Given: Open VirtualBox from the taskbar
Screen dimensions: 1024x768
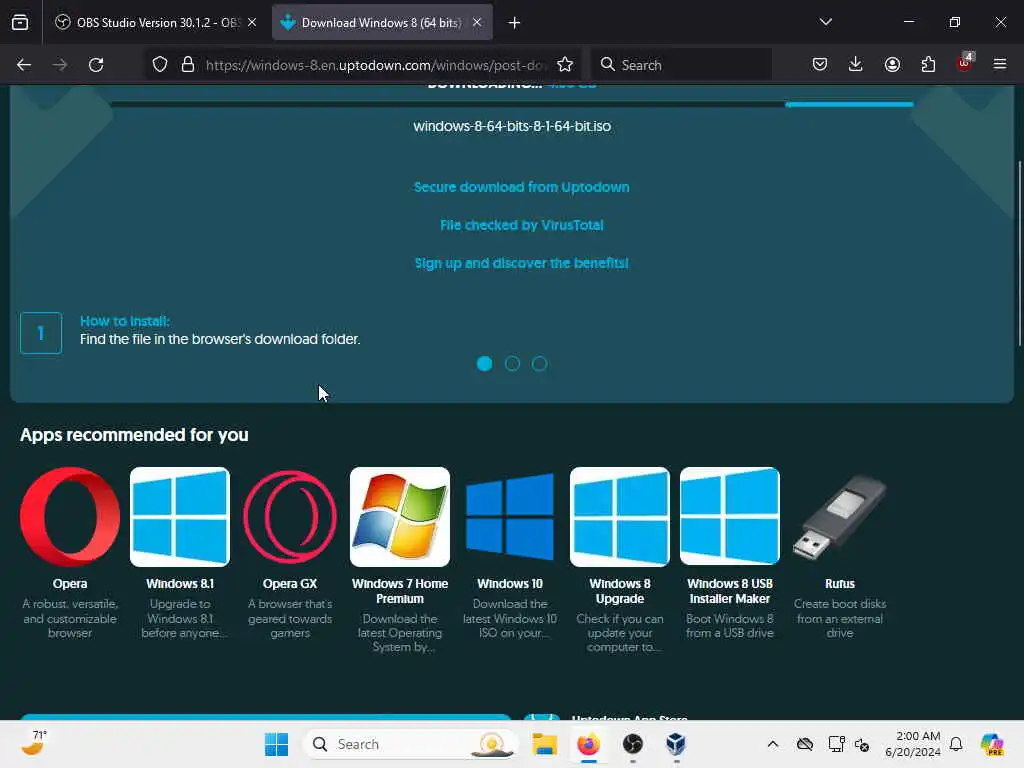Looking at the screenshot, I should (x=676, y=744).
